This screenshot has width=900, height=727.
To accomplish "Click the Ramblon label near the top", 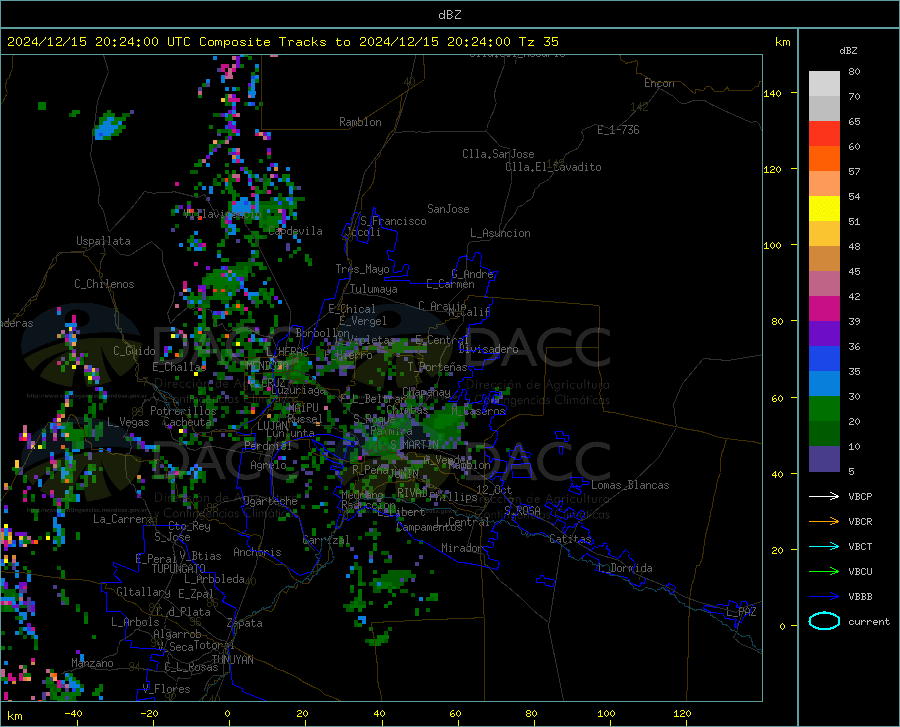I will (x=360, y=122).
